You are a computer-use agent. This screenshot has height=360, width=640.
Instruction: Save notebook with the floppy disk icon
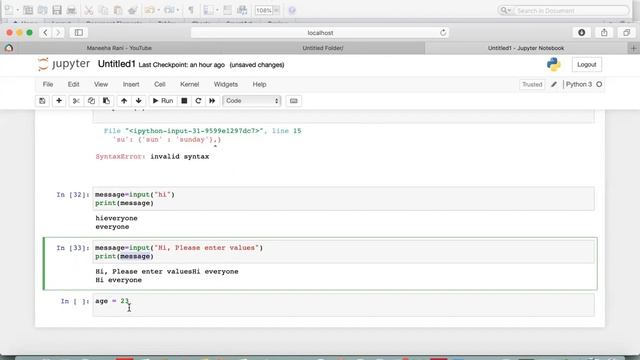42,101
